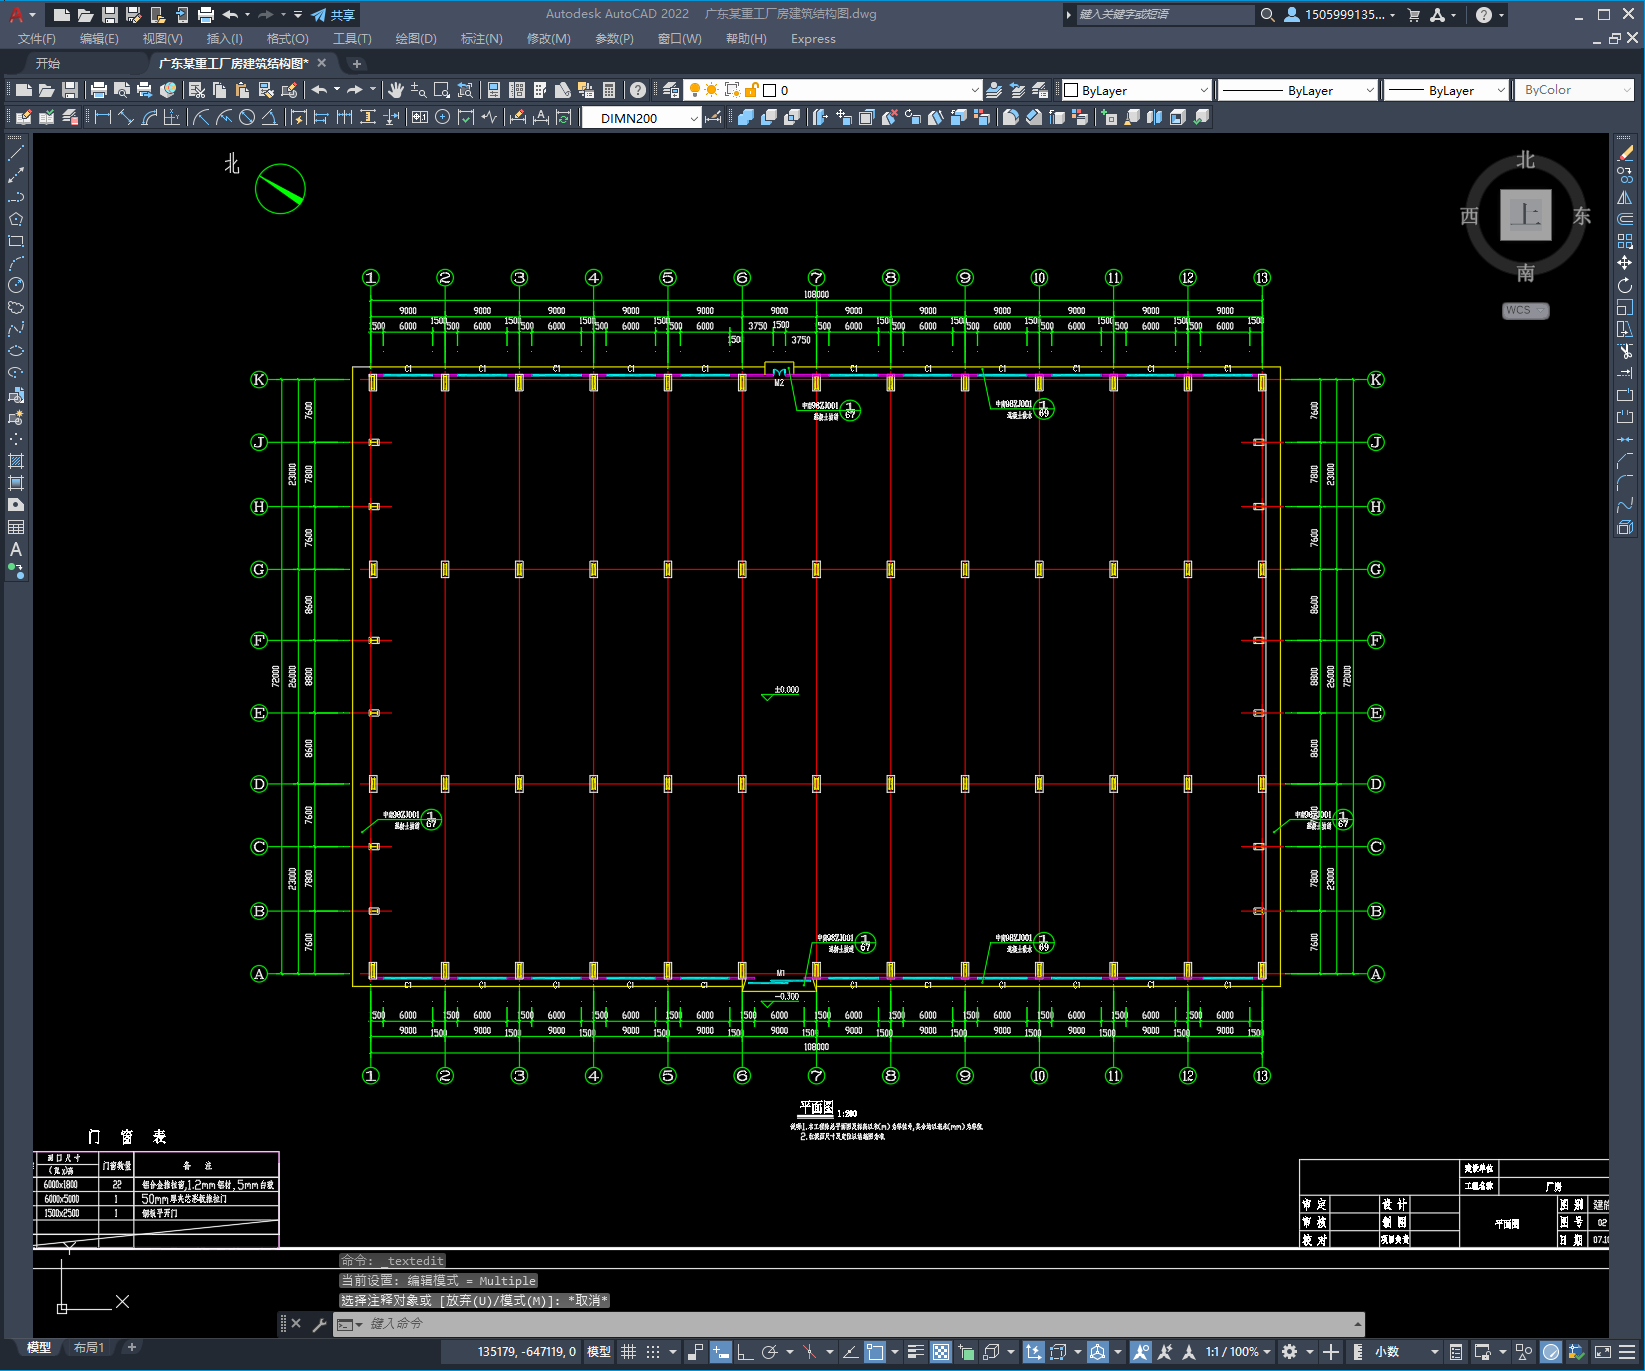Click the command line input field
Screen dimensions: 1645x1371
point(850,1324)
